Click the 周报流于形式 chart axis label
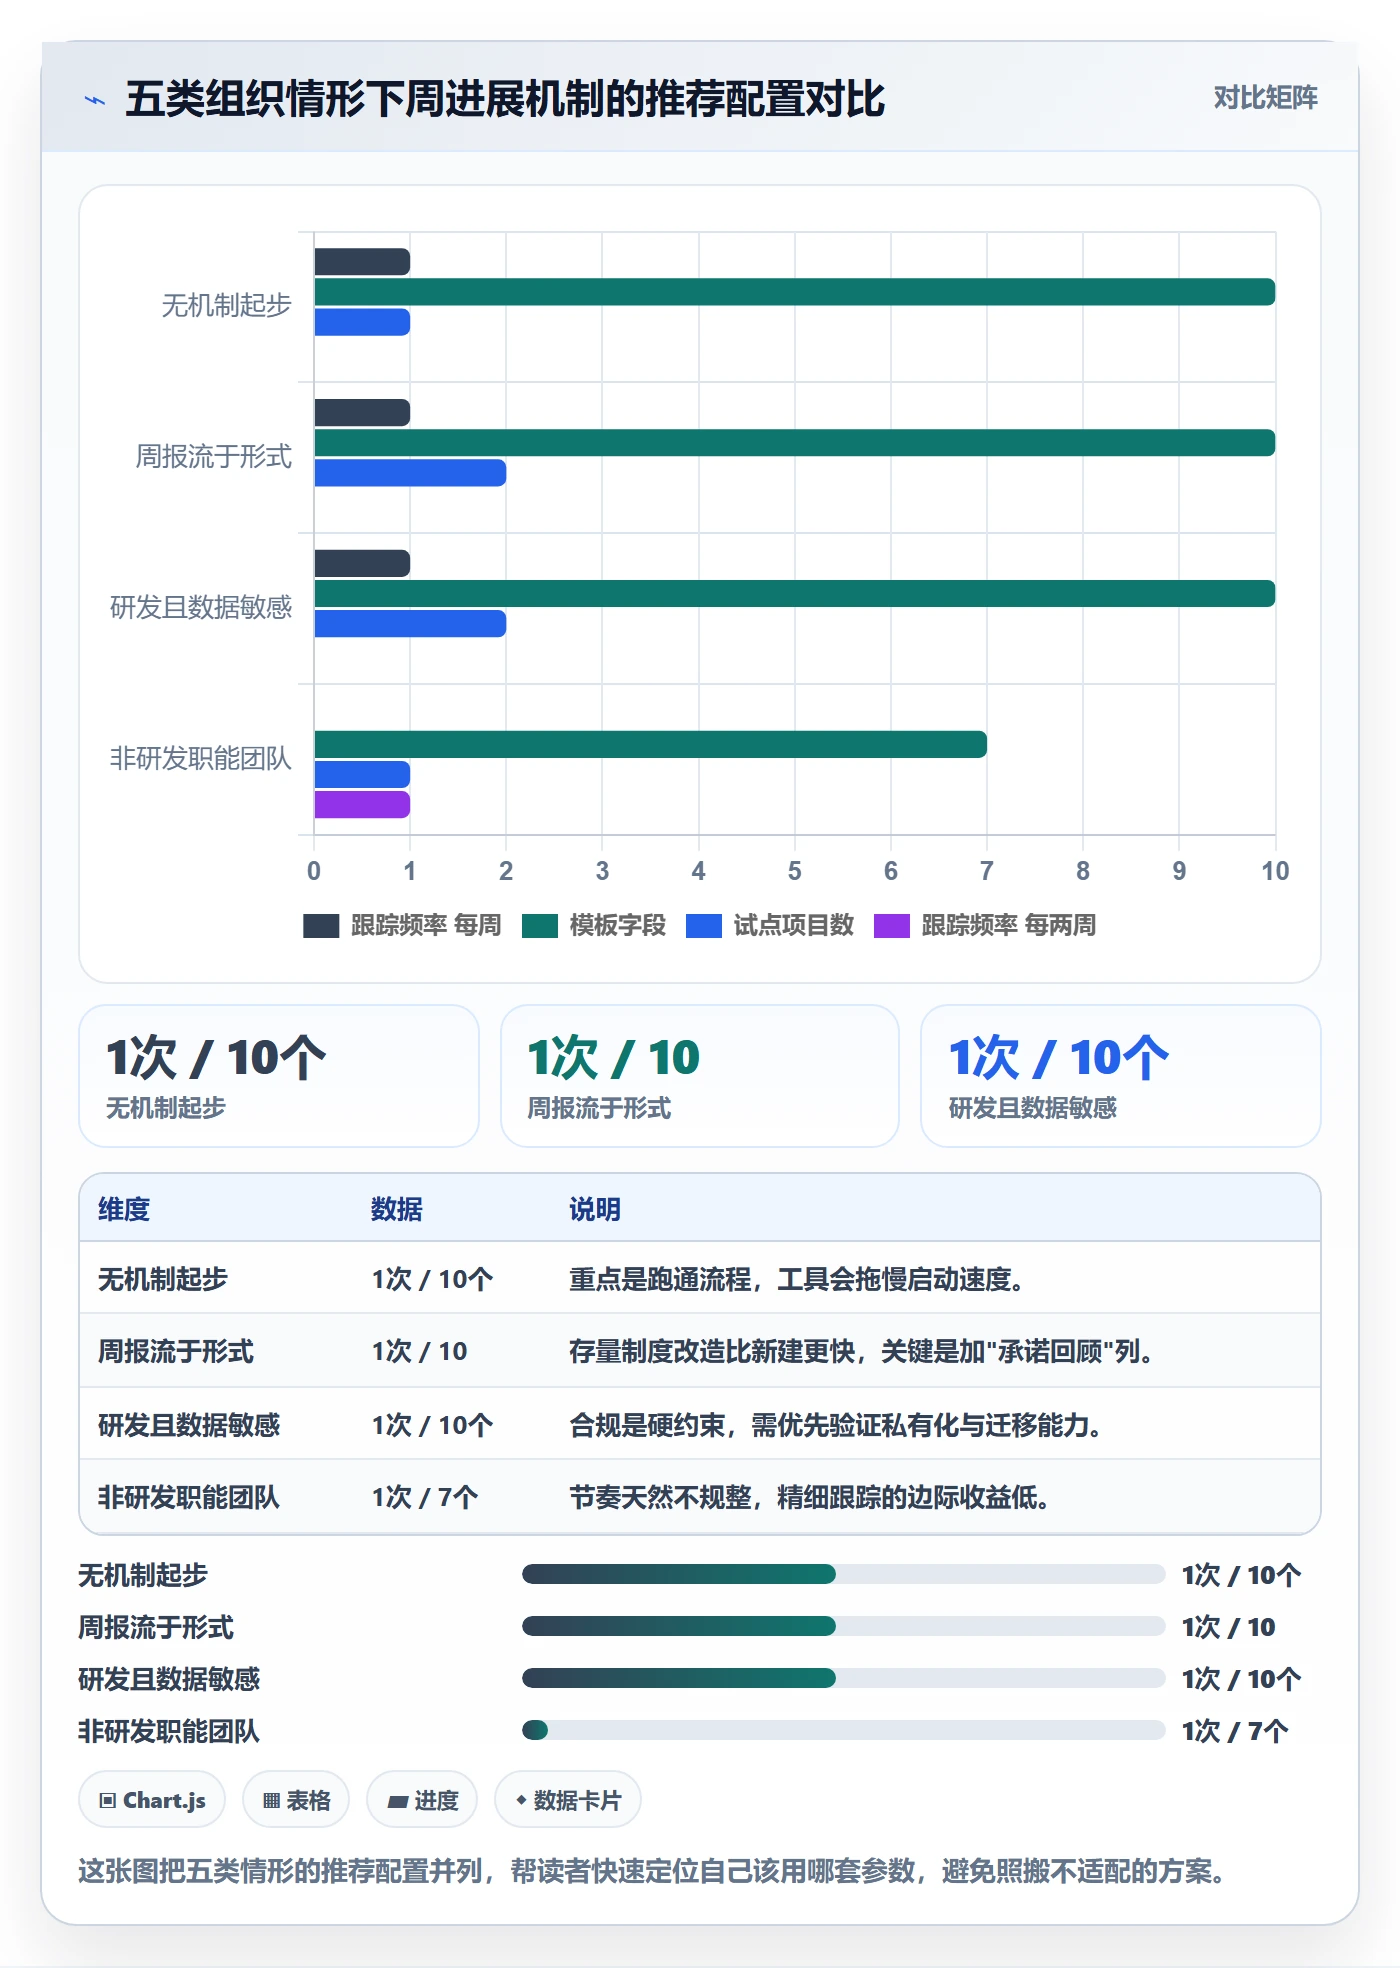Viewport: 1400px width, 1968px height. click(214, 457)
